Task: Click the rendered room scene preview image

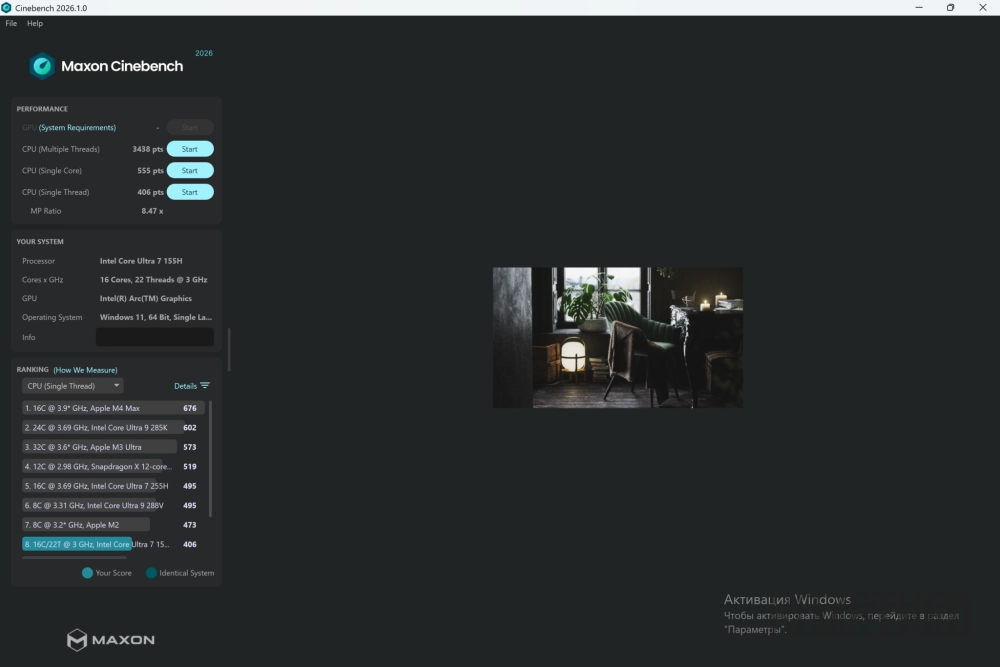Action: [x=617, y=337]
